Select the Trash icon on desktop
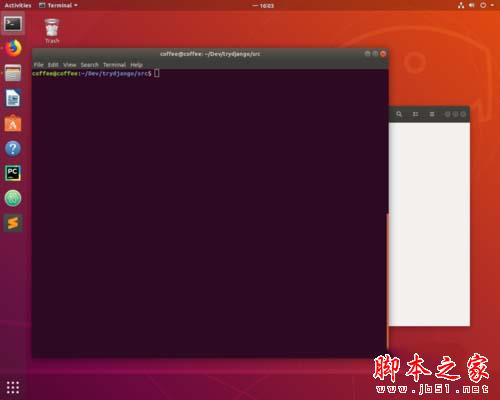 click(x=52, y=31)
